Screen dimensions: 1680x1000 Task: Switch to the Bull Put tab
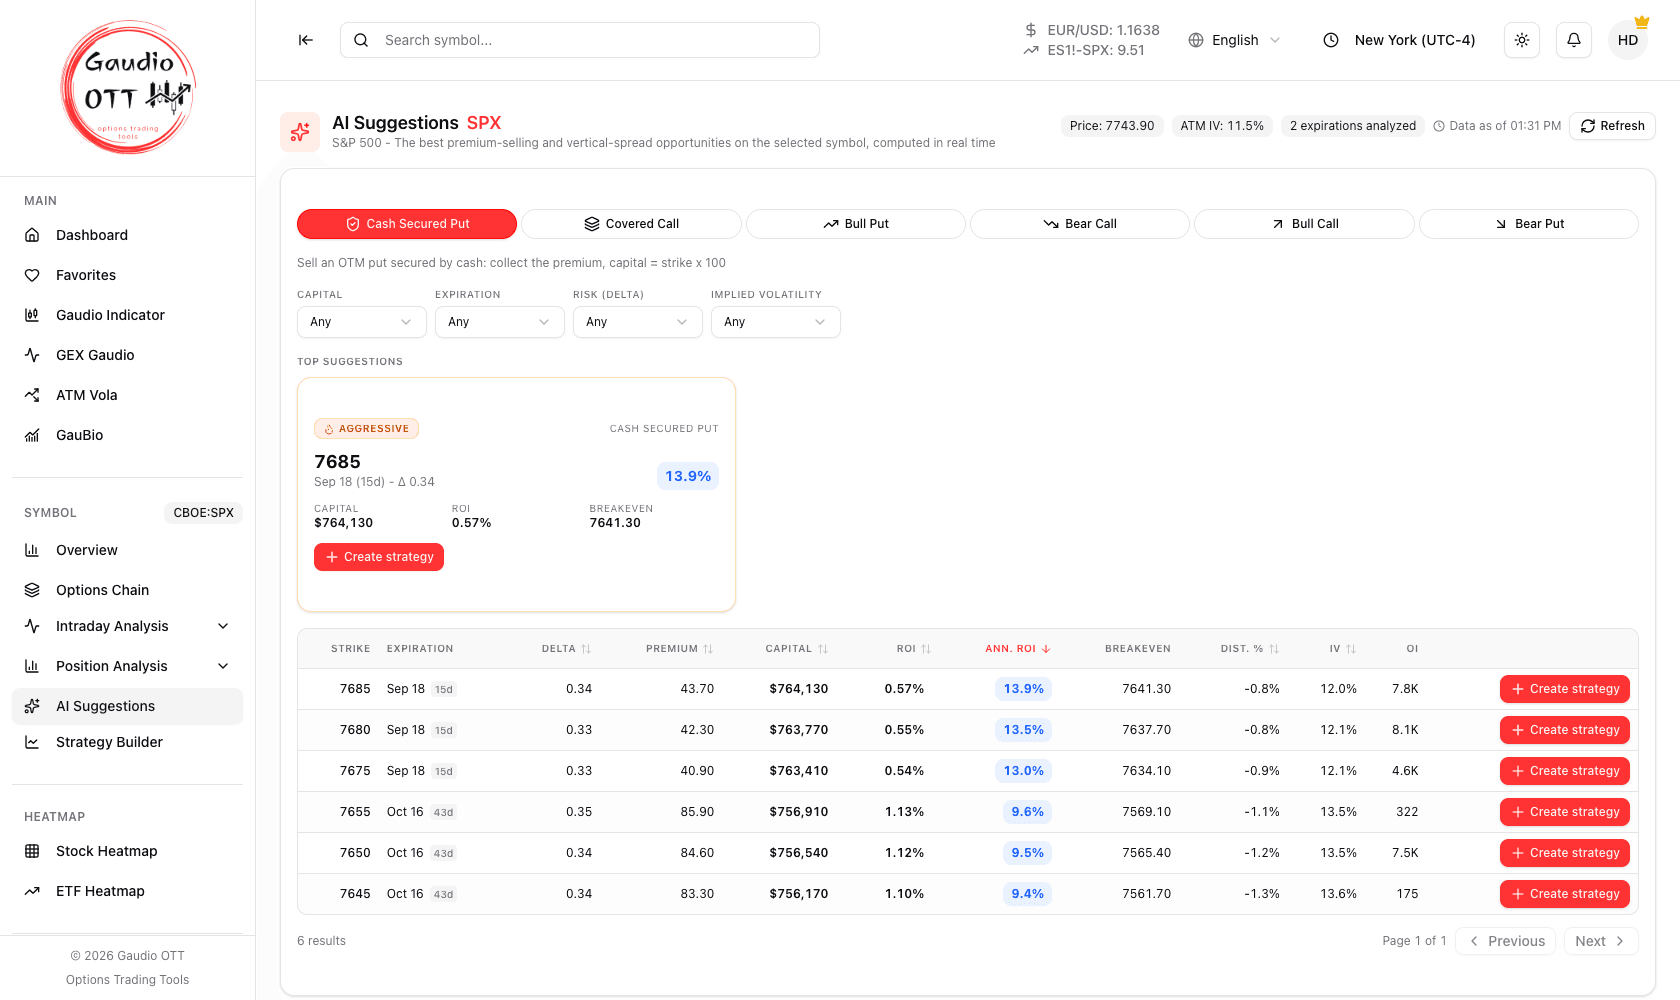pyautogui.click(x=856, y=224)
